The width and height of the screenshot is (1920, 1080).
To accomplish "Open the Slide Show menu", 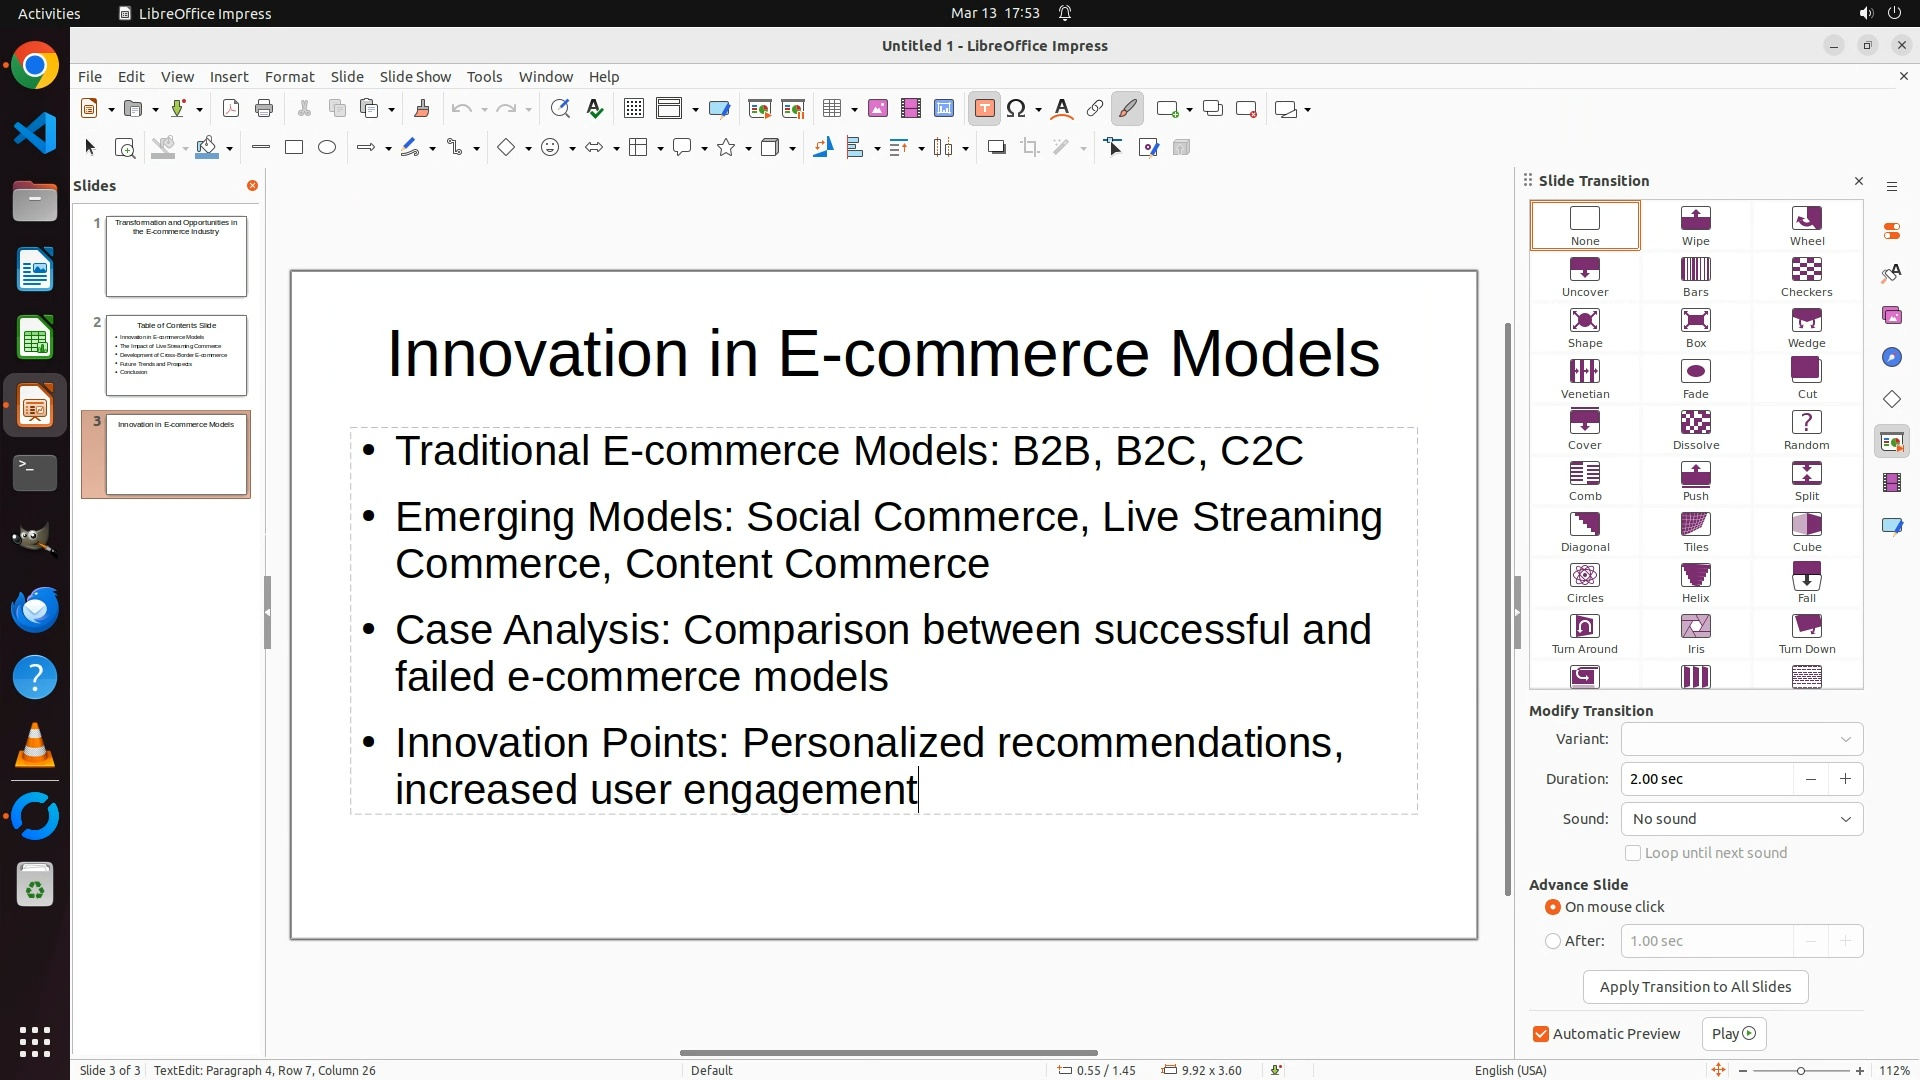I will coord(414,77).
